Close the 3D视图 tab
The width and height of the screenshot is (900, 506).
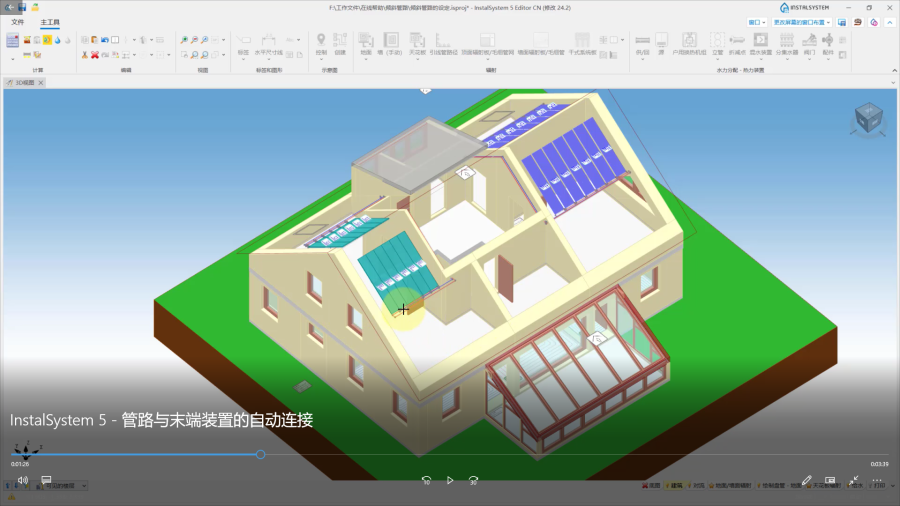click(41, 83)
